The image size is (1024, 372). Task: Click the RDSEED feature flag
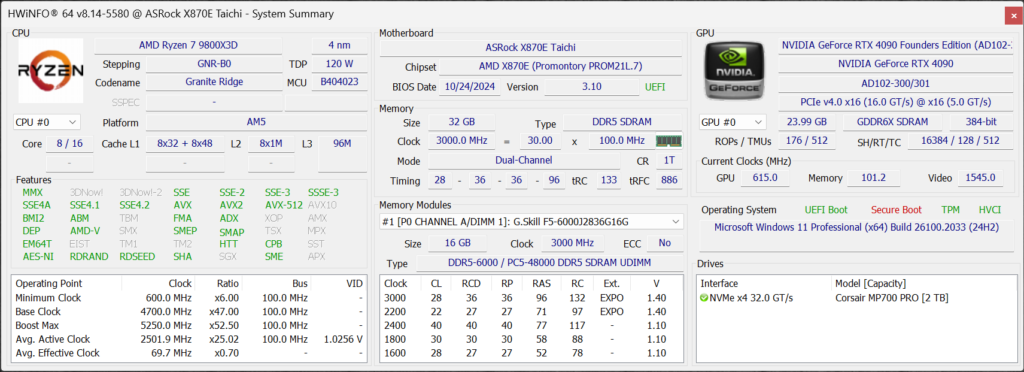(137, 256)
